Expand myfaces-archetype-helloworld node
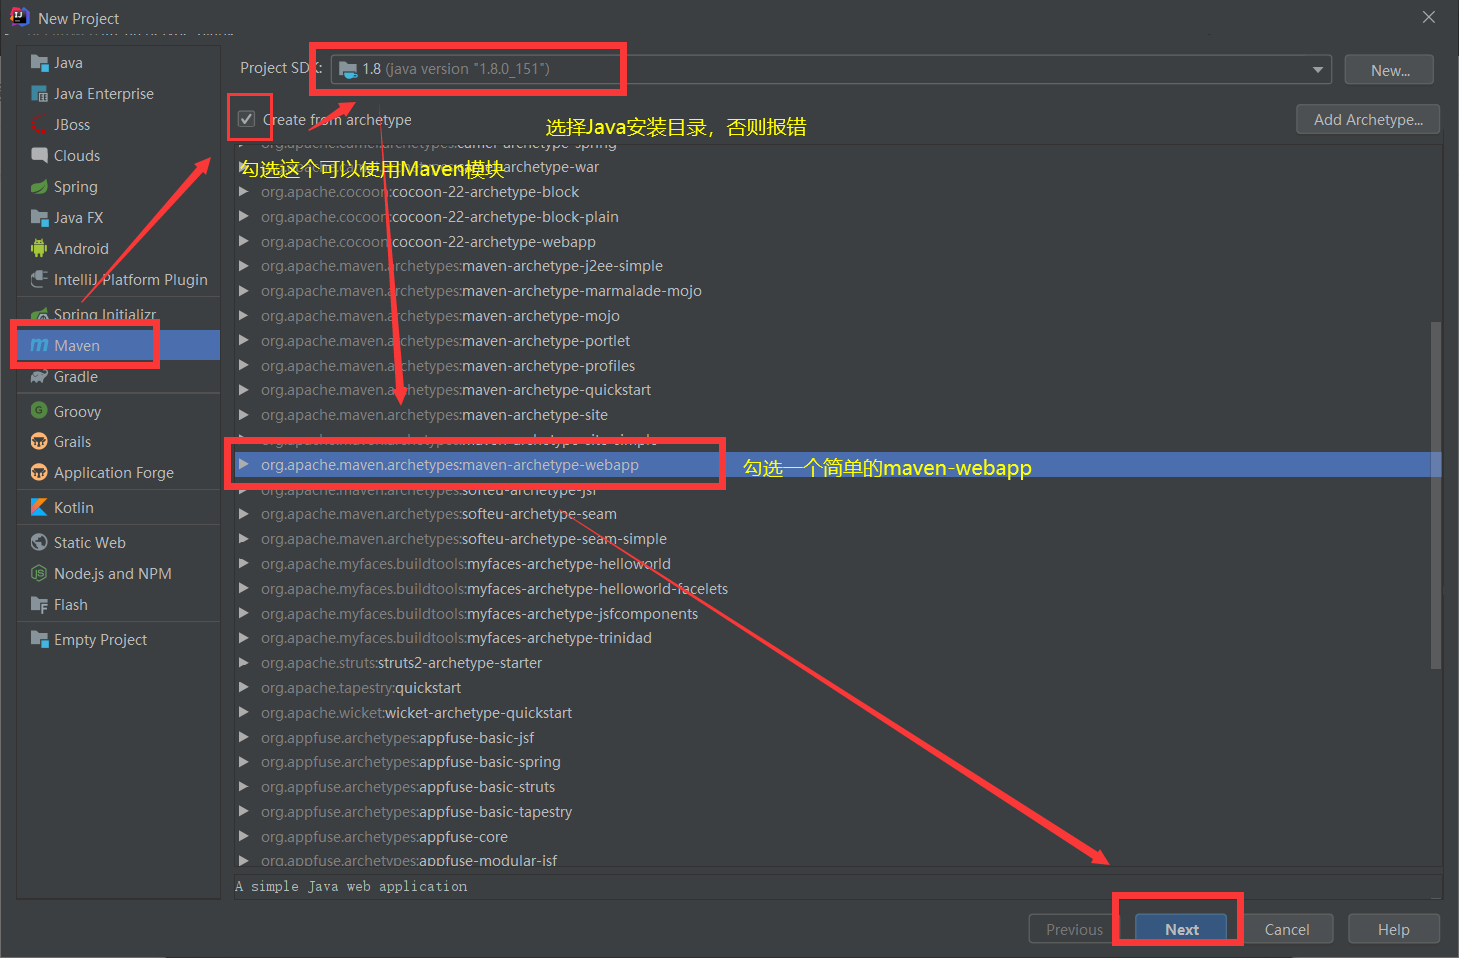 click(x=243, y=563)
